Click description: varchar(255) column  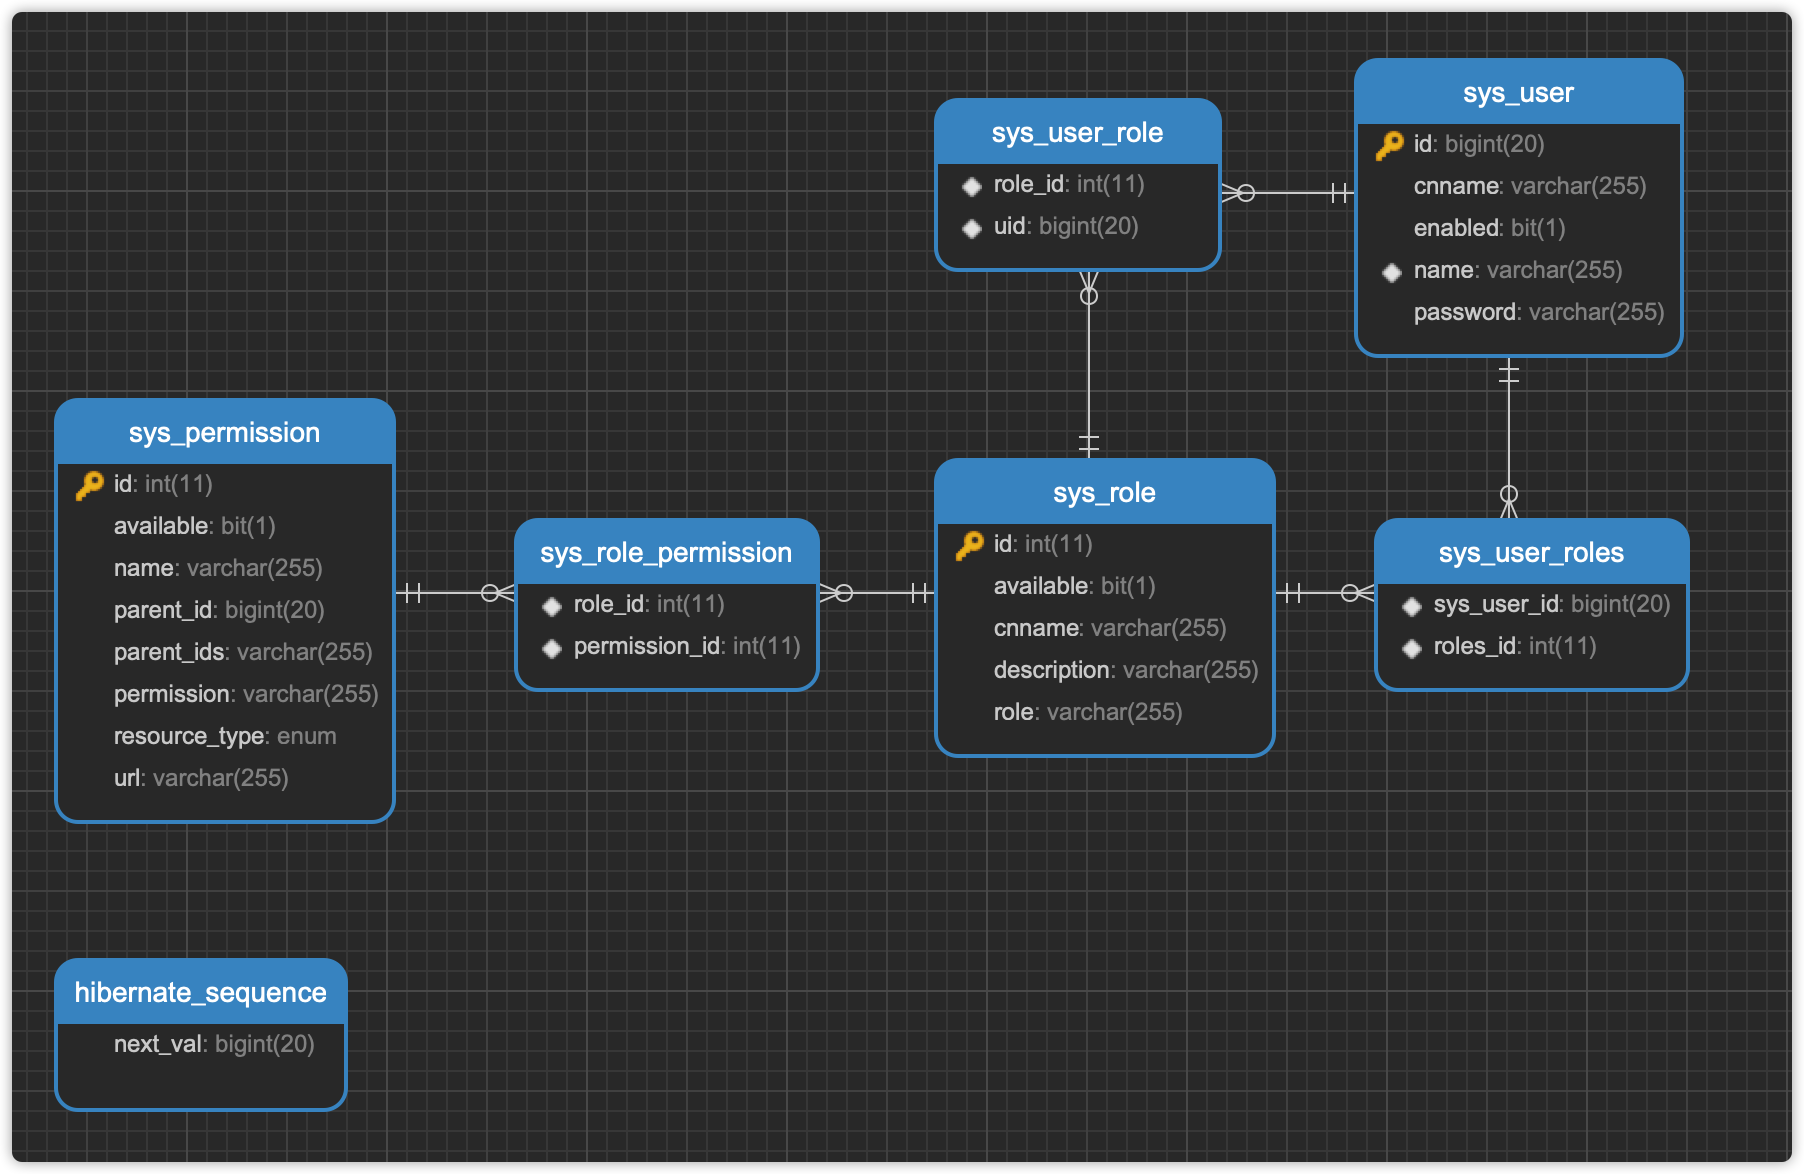[x=1126, y=670]
